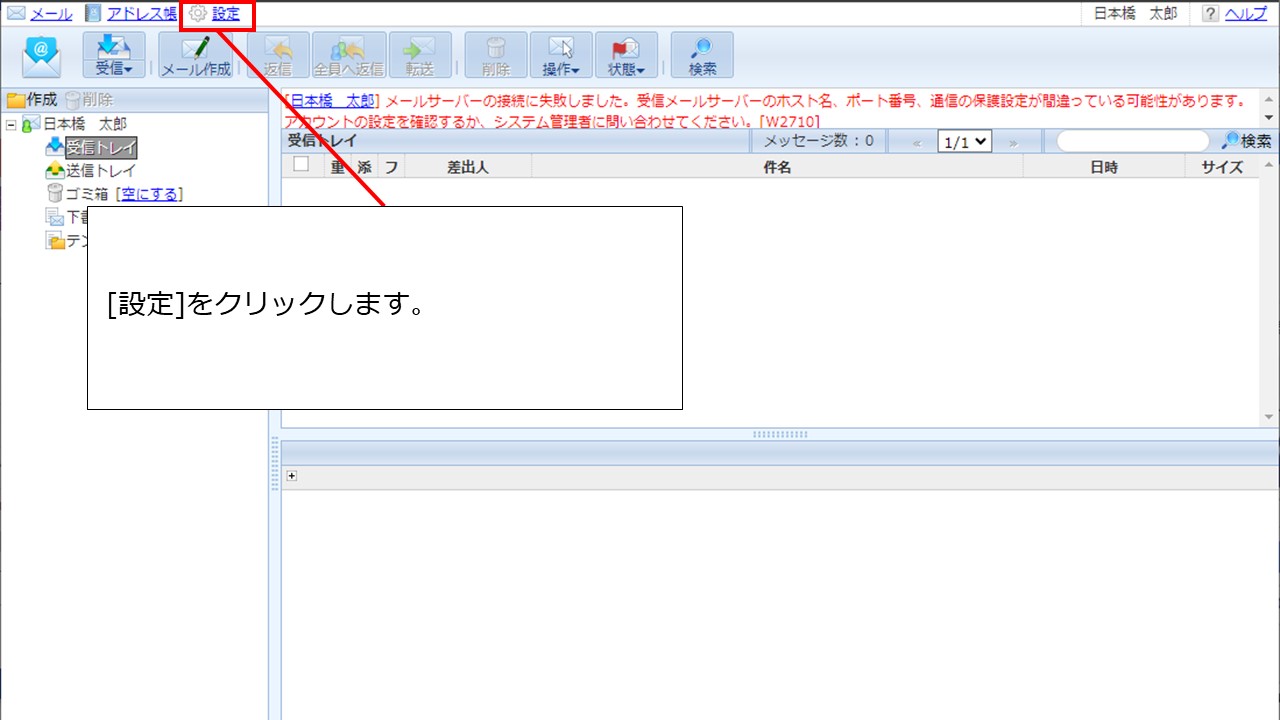Click the Compose mail (メール作成) icon
This screenshot has height=720, width=1280.
point(196,55)
